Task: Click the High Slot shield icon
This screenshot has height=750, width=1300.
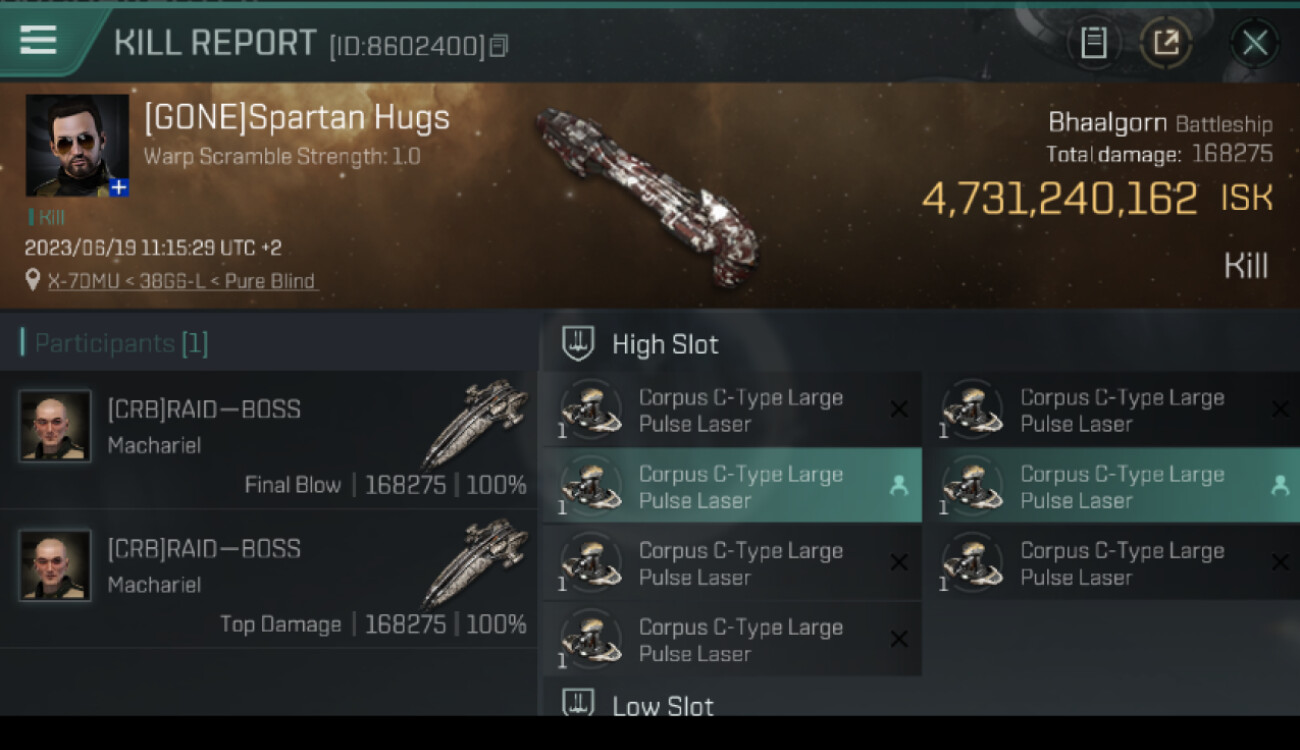Action: (x=578, y=344)
